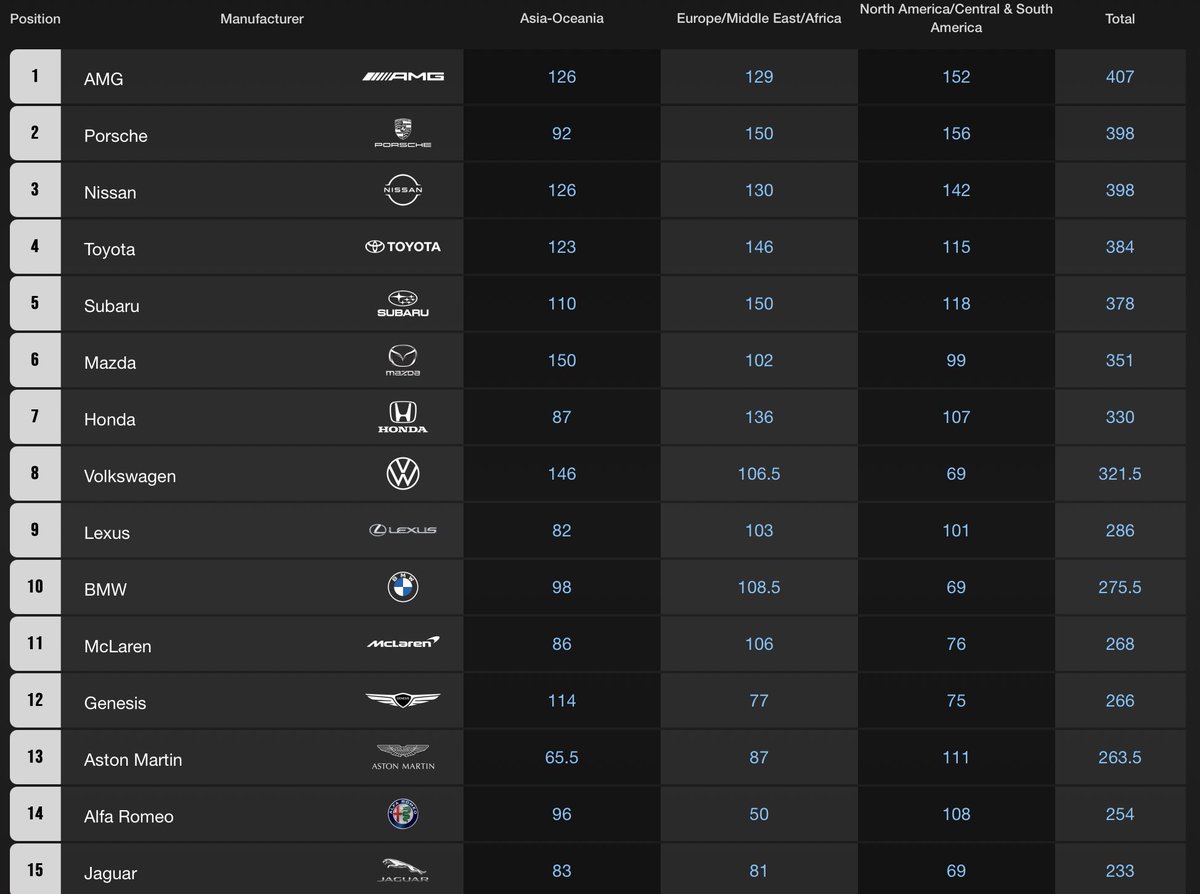
Task: Click Volkswagen's Europe score 106.5
Action: 759,473
